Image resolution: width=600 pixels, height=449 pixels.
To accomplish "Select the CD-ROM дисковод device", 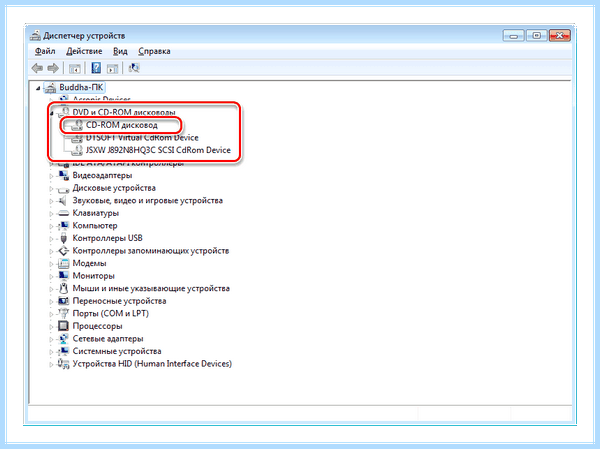I will pyautogui.click(x=122, y=125).
